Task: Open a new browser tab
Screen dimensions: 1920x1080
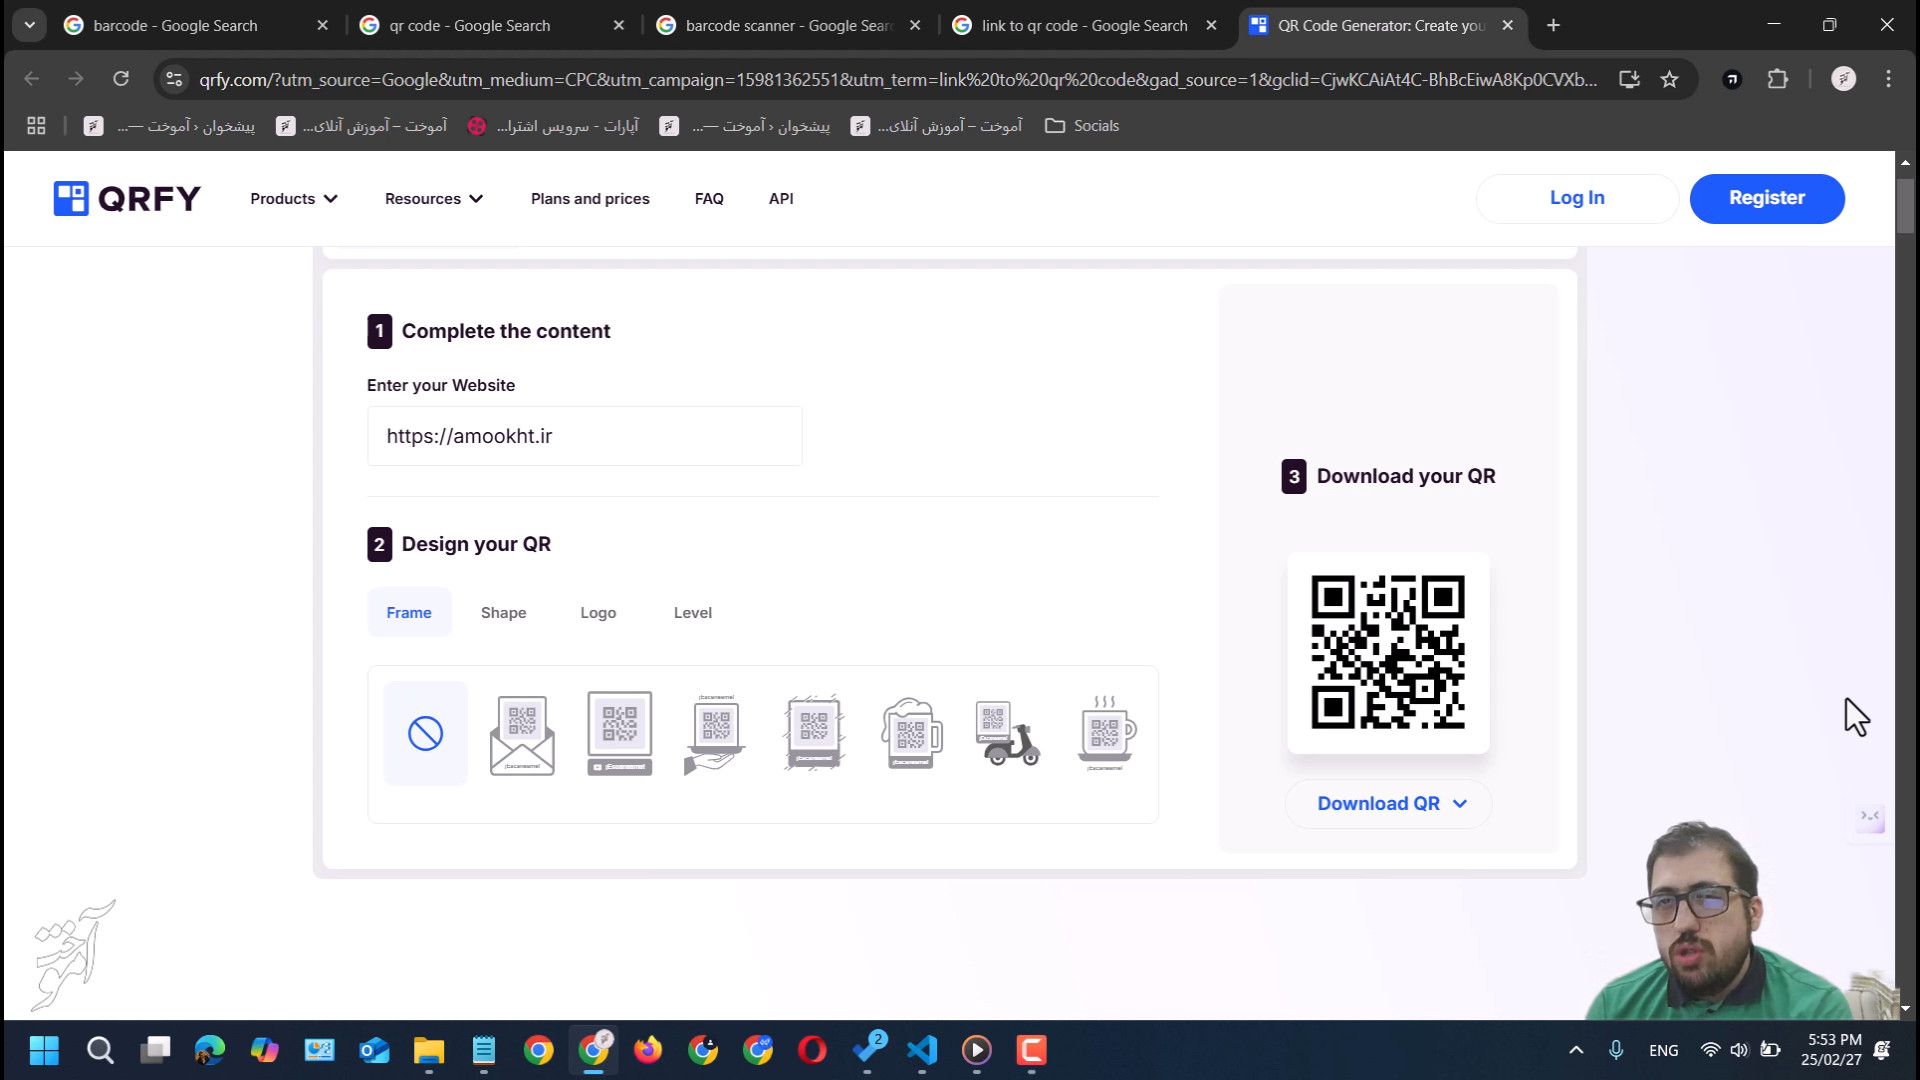Action: pyautogui.click(x=1553, y=25)
